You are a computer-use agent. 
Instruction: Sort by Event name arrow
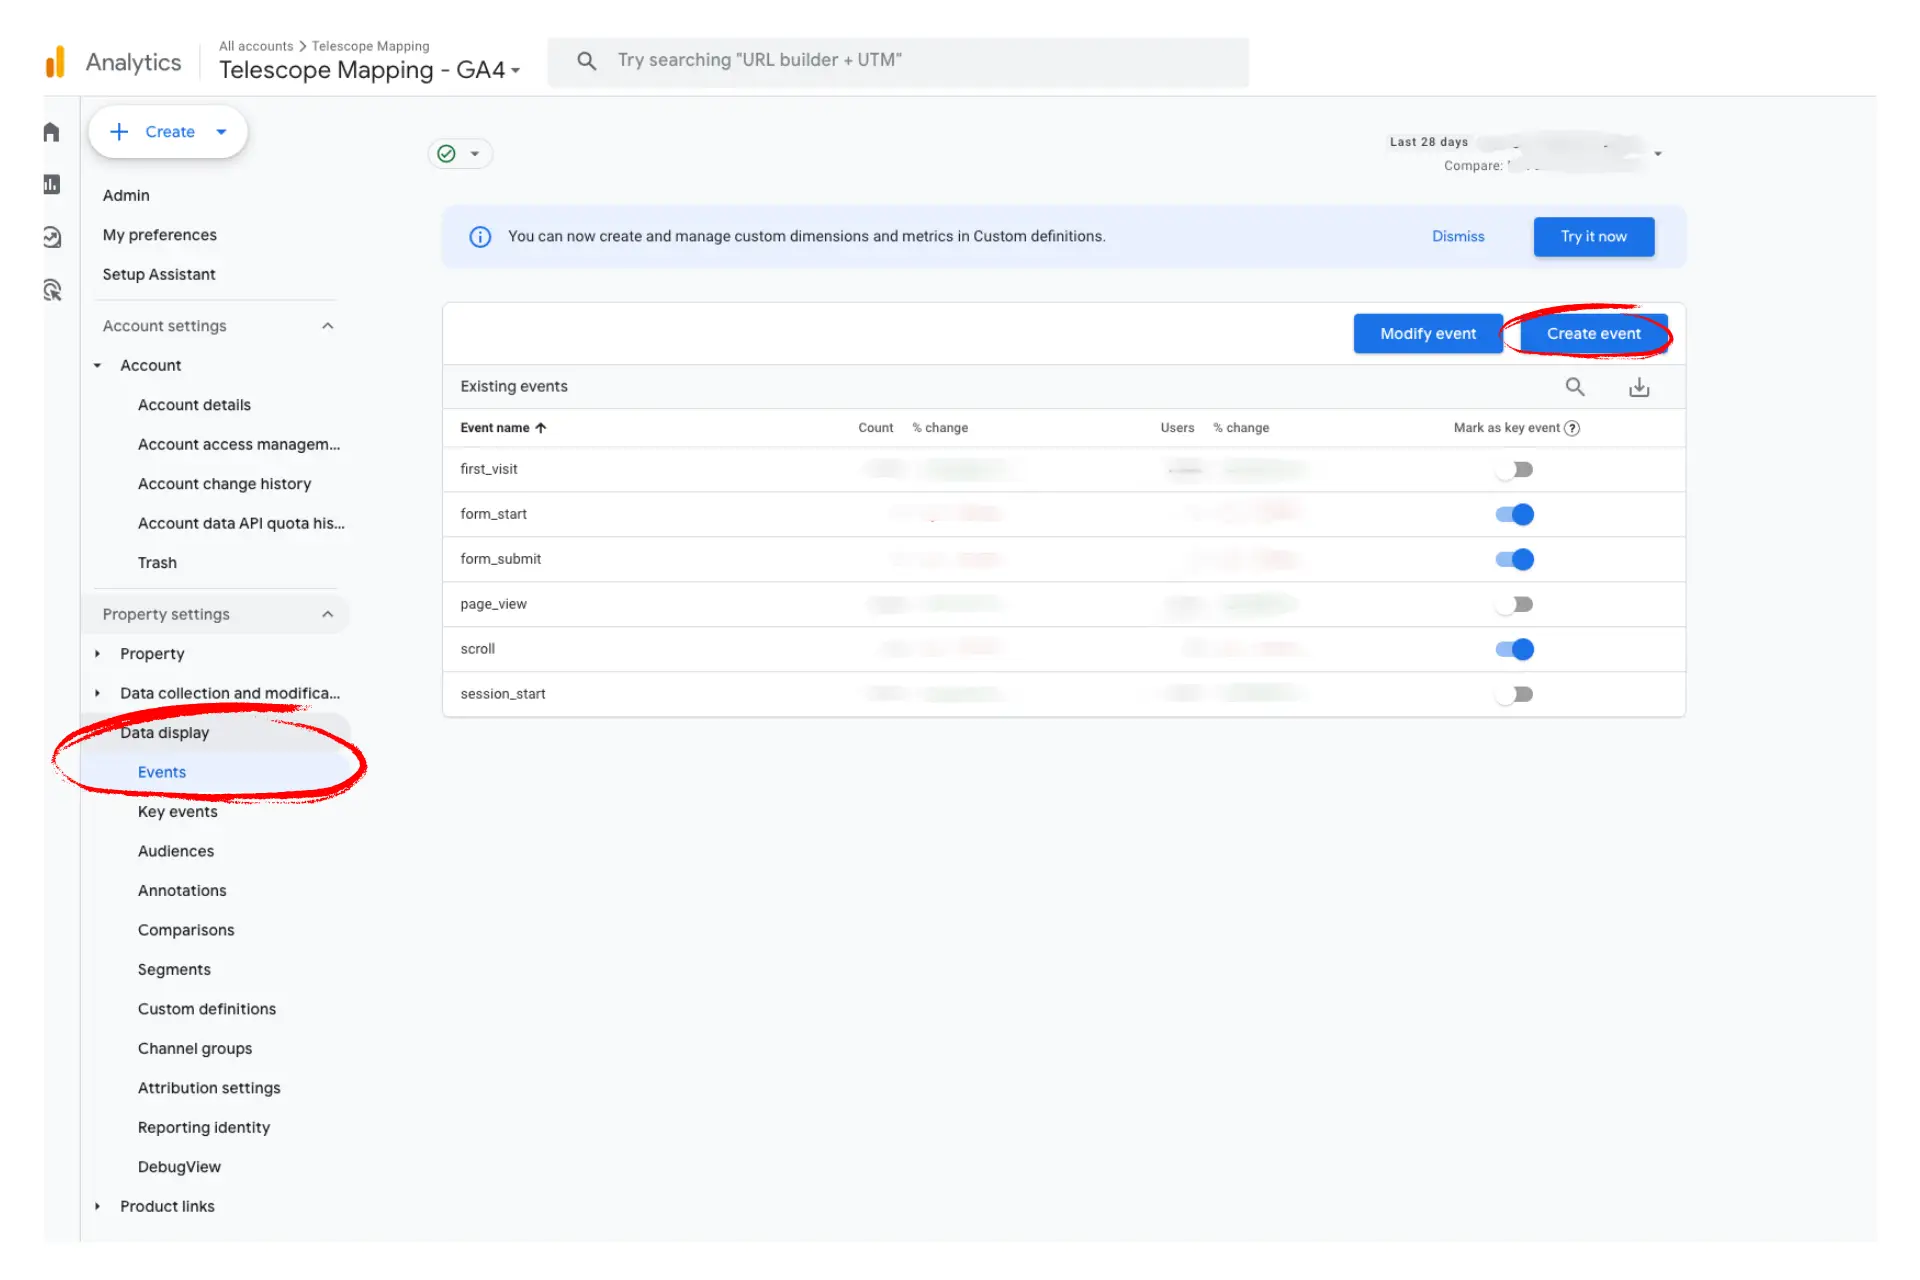[x=541, y=428]
